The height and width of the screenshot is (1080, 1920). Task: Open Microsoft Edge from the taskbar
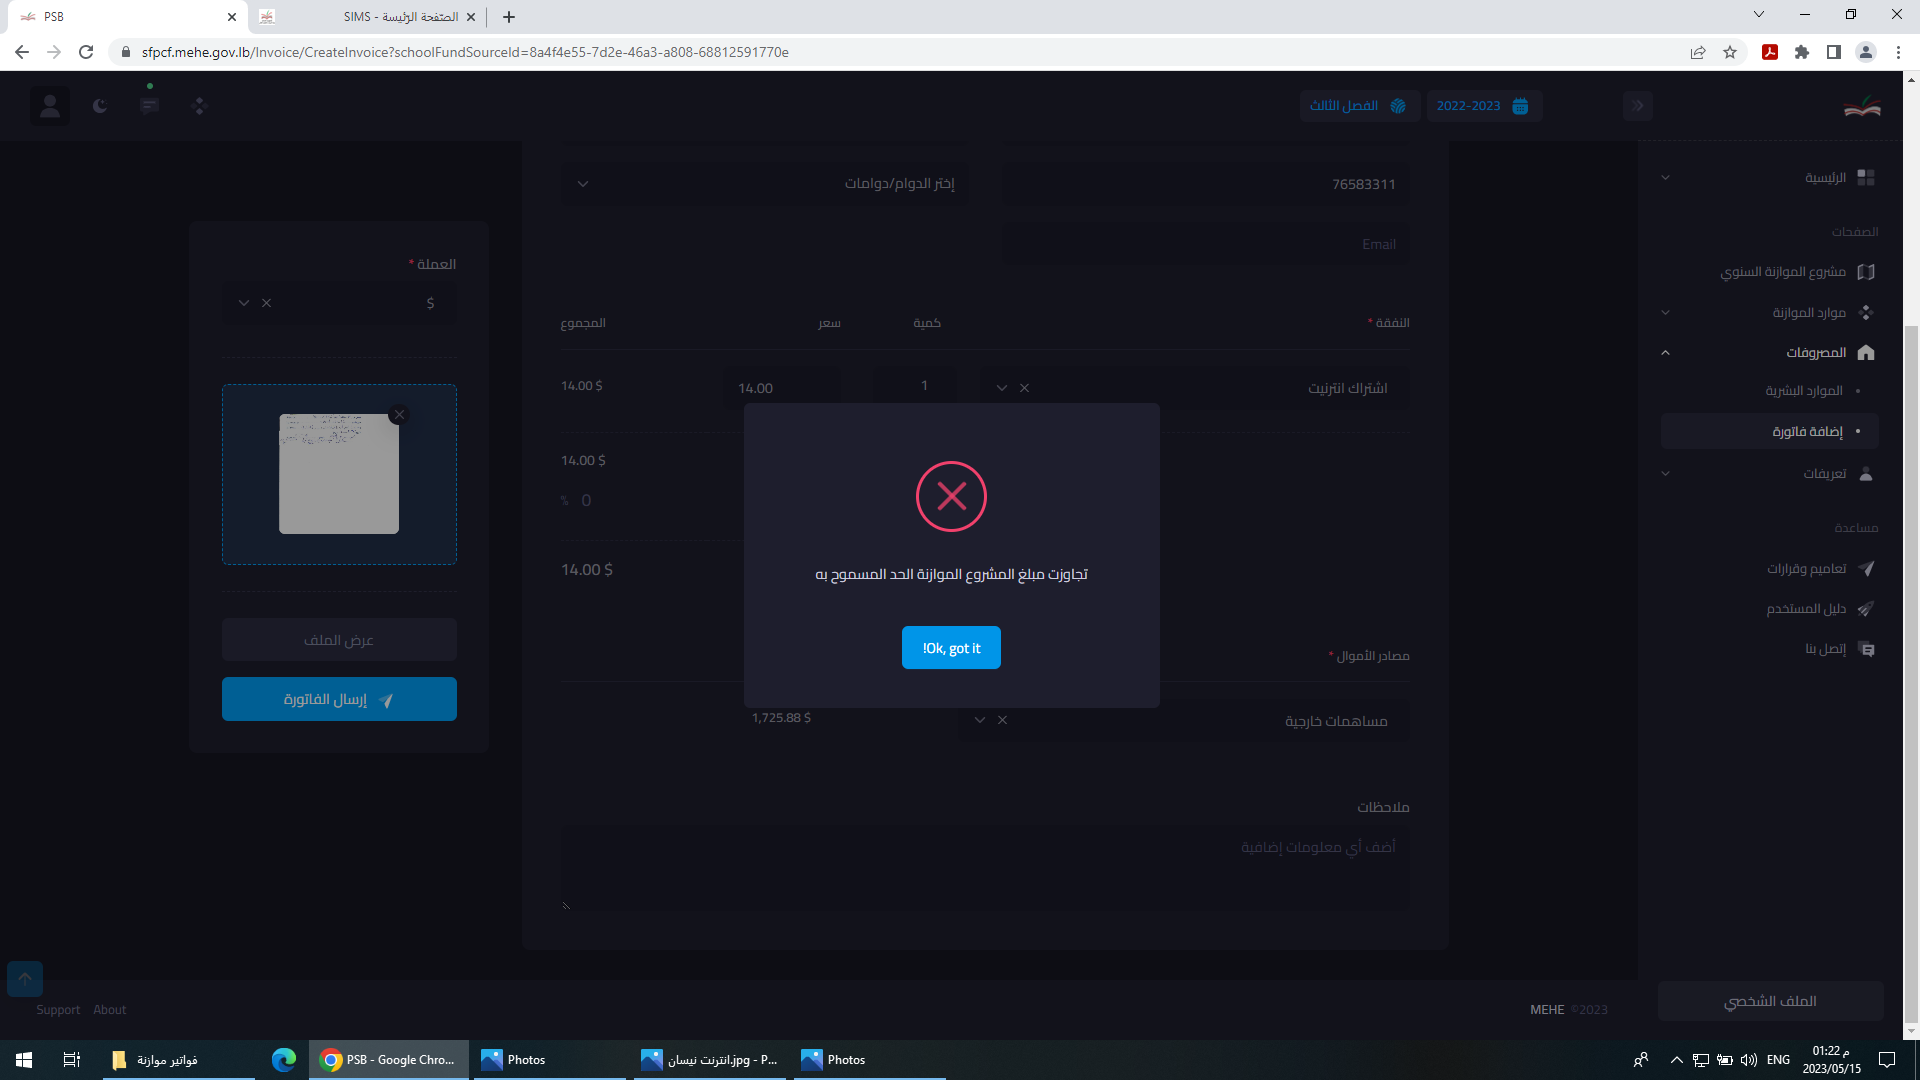click(x=284, y=1060)
